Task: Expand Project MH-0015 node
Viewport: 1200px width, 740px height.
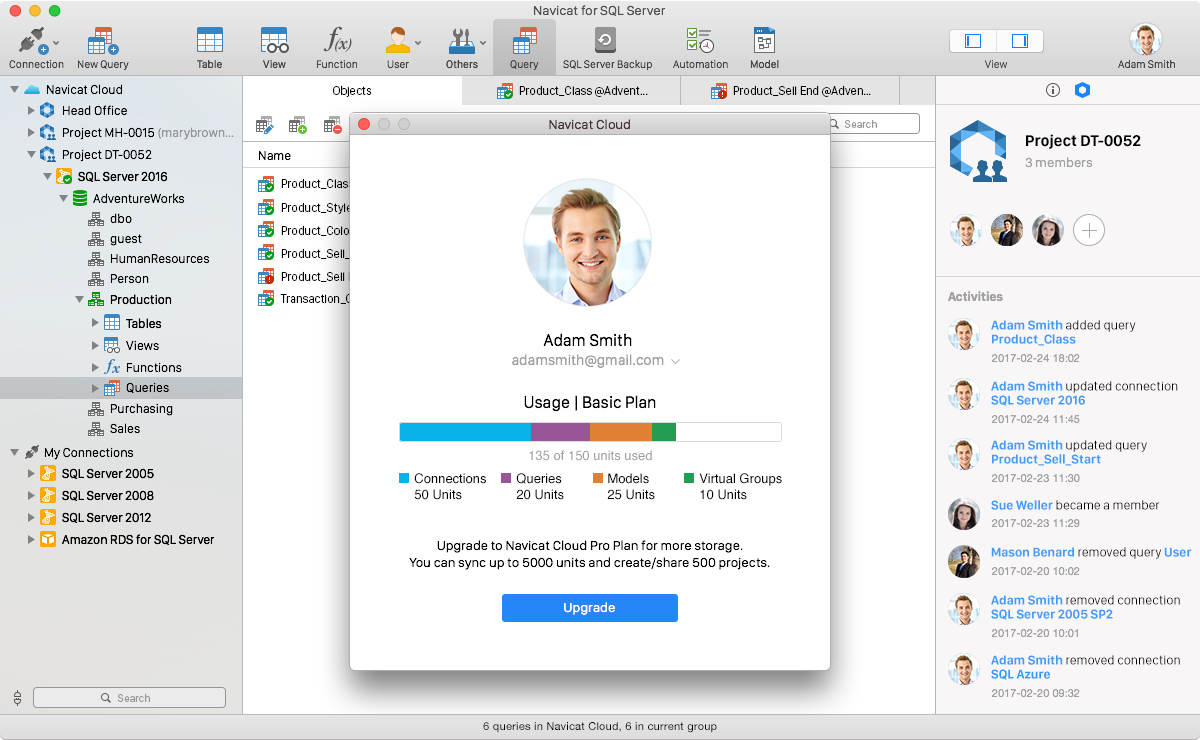Action: click(31, 132)
